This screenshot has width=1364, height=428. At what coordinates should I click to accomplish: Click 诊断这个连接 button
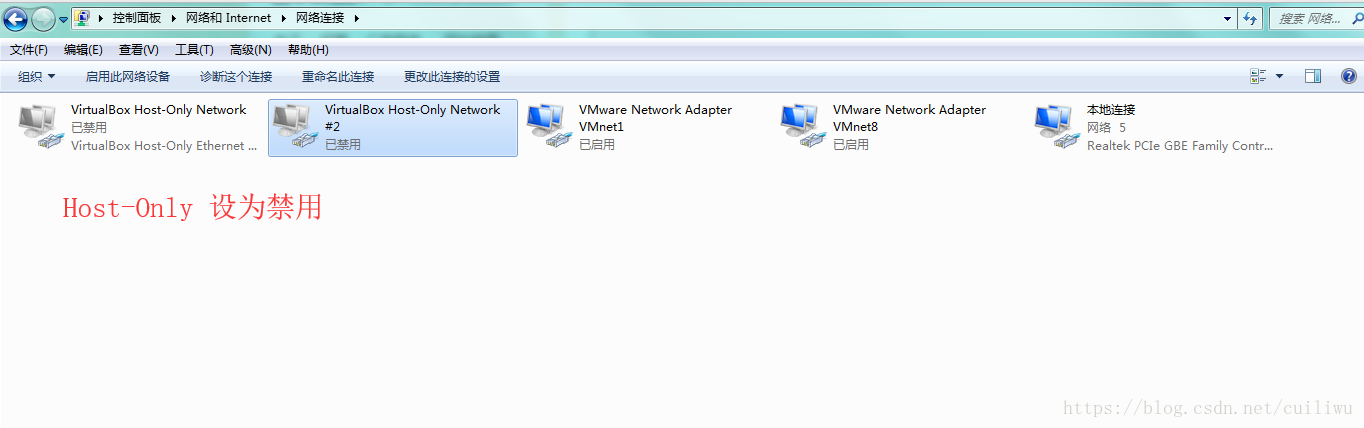pyautogui.click(x=236, y=77)
